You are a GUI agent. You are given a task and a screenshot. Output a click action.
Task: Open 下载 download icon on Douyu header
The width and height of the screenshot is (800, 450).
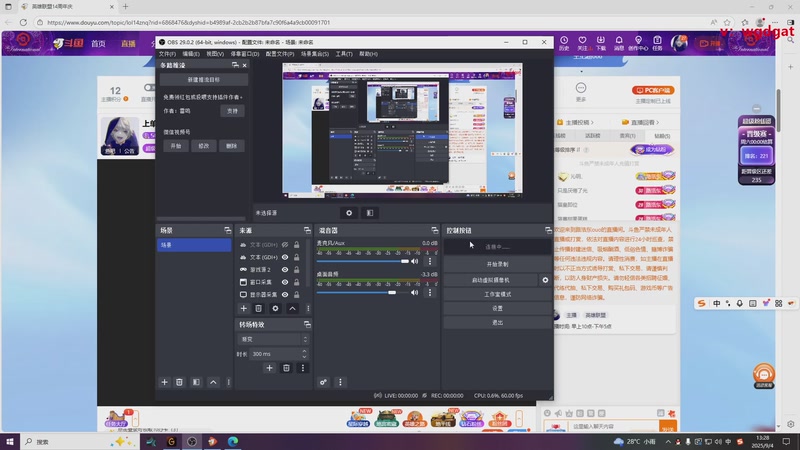point(601,43)
